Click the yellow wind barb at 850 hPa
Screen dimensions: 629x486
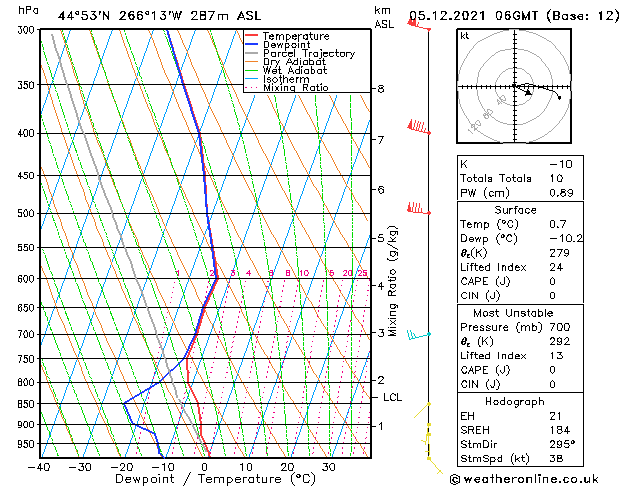pyautogui.click(x=422, y=410)
